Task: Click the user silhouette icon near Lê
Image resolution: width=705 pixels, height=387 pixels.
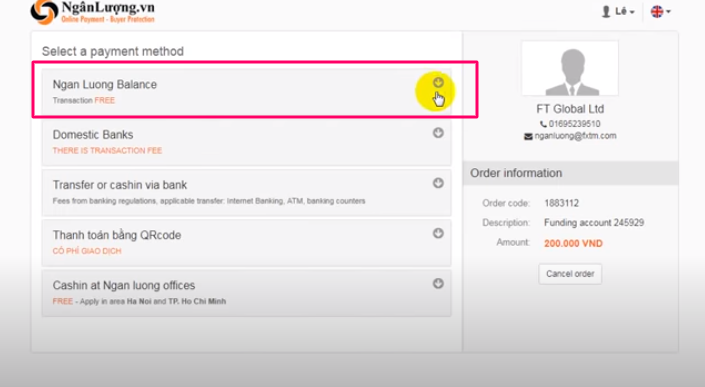Action: coord(606,12)
